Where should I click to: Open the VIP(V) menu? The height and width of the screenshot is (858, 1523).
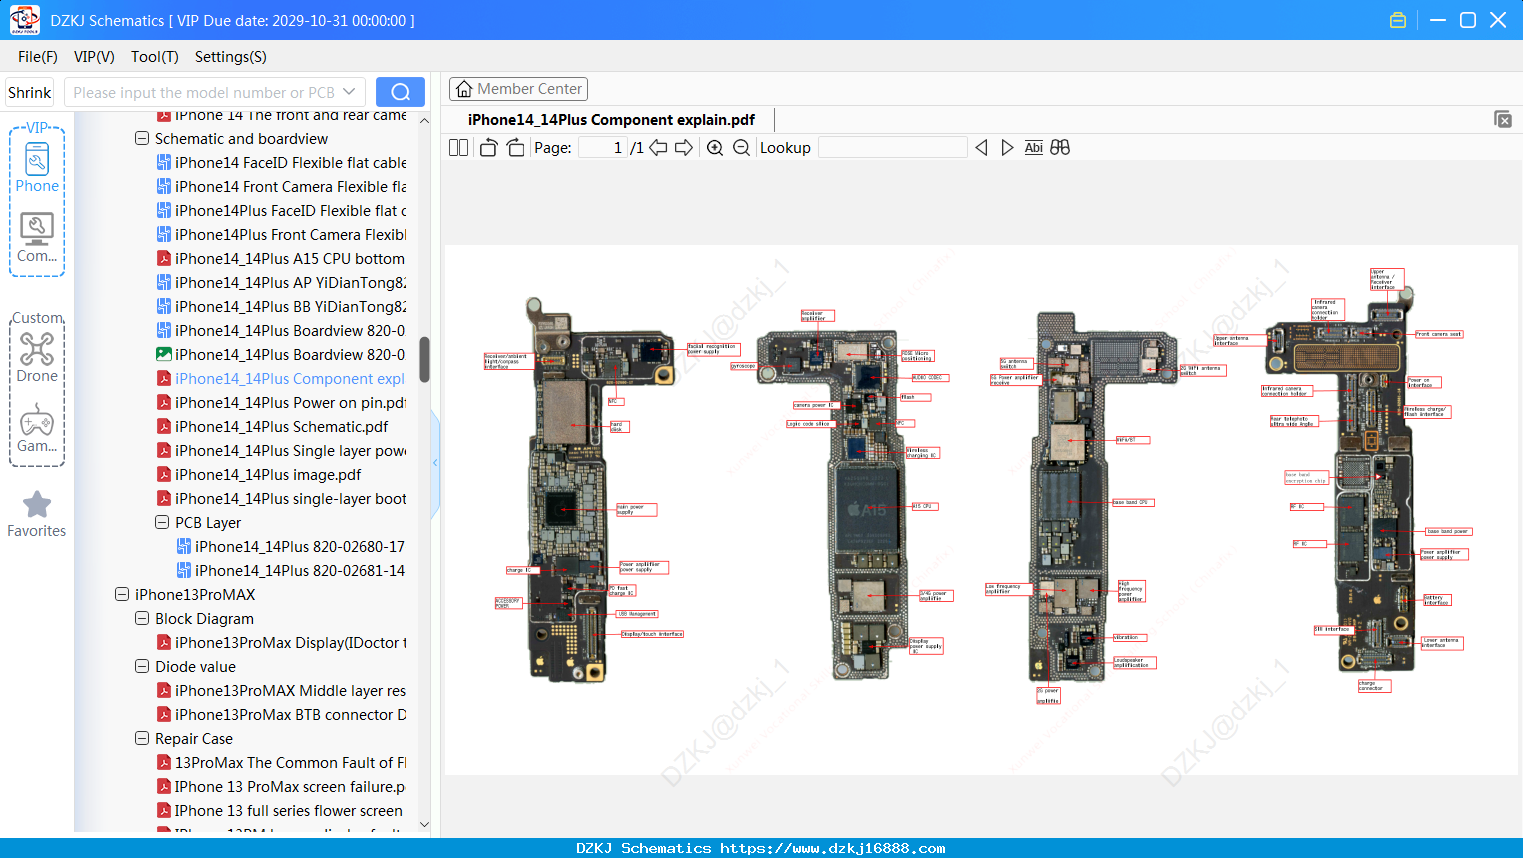tap(94, 57)
